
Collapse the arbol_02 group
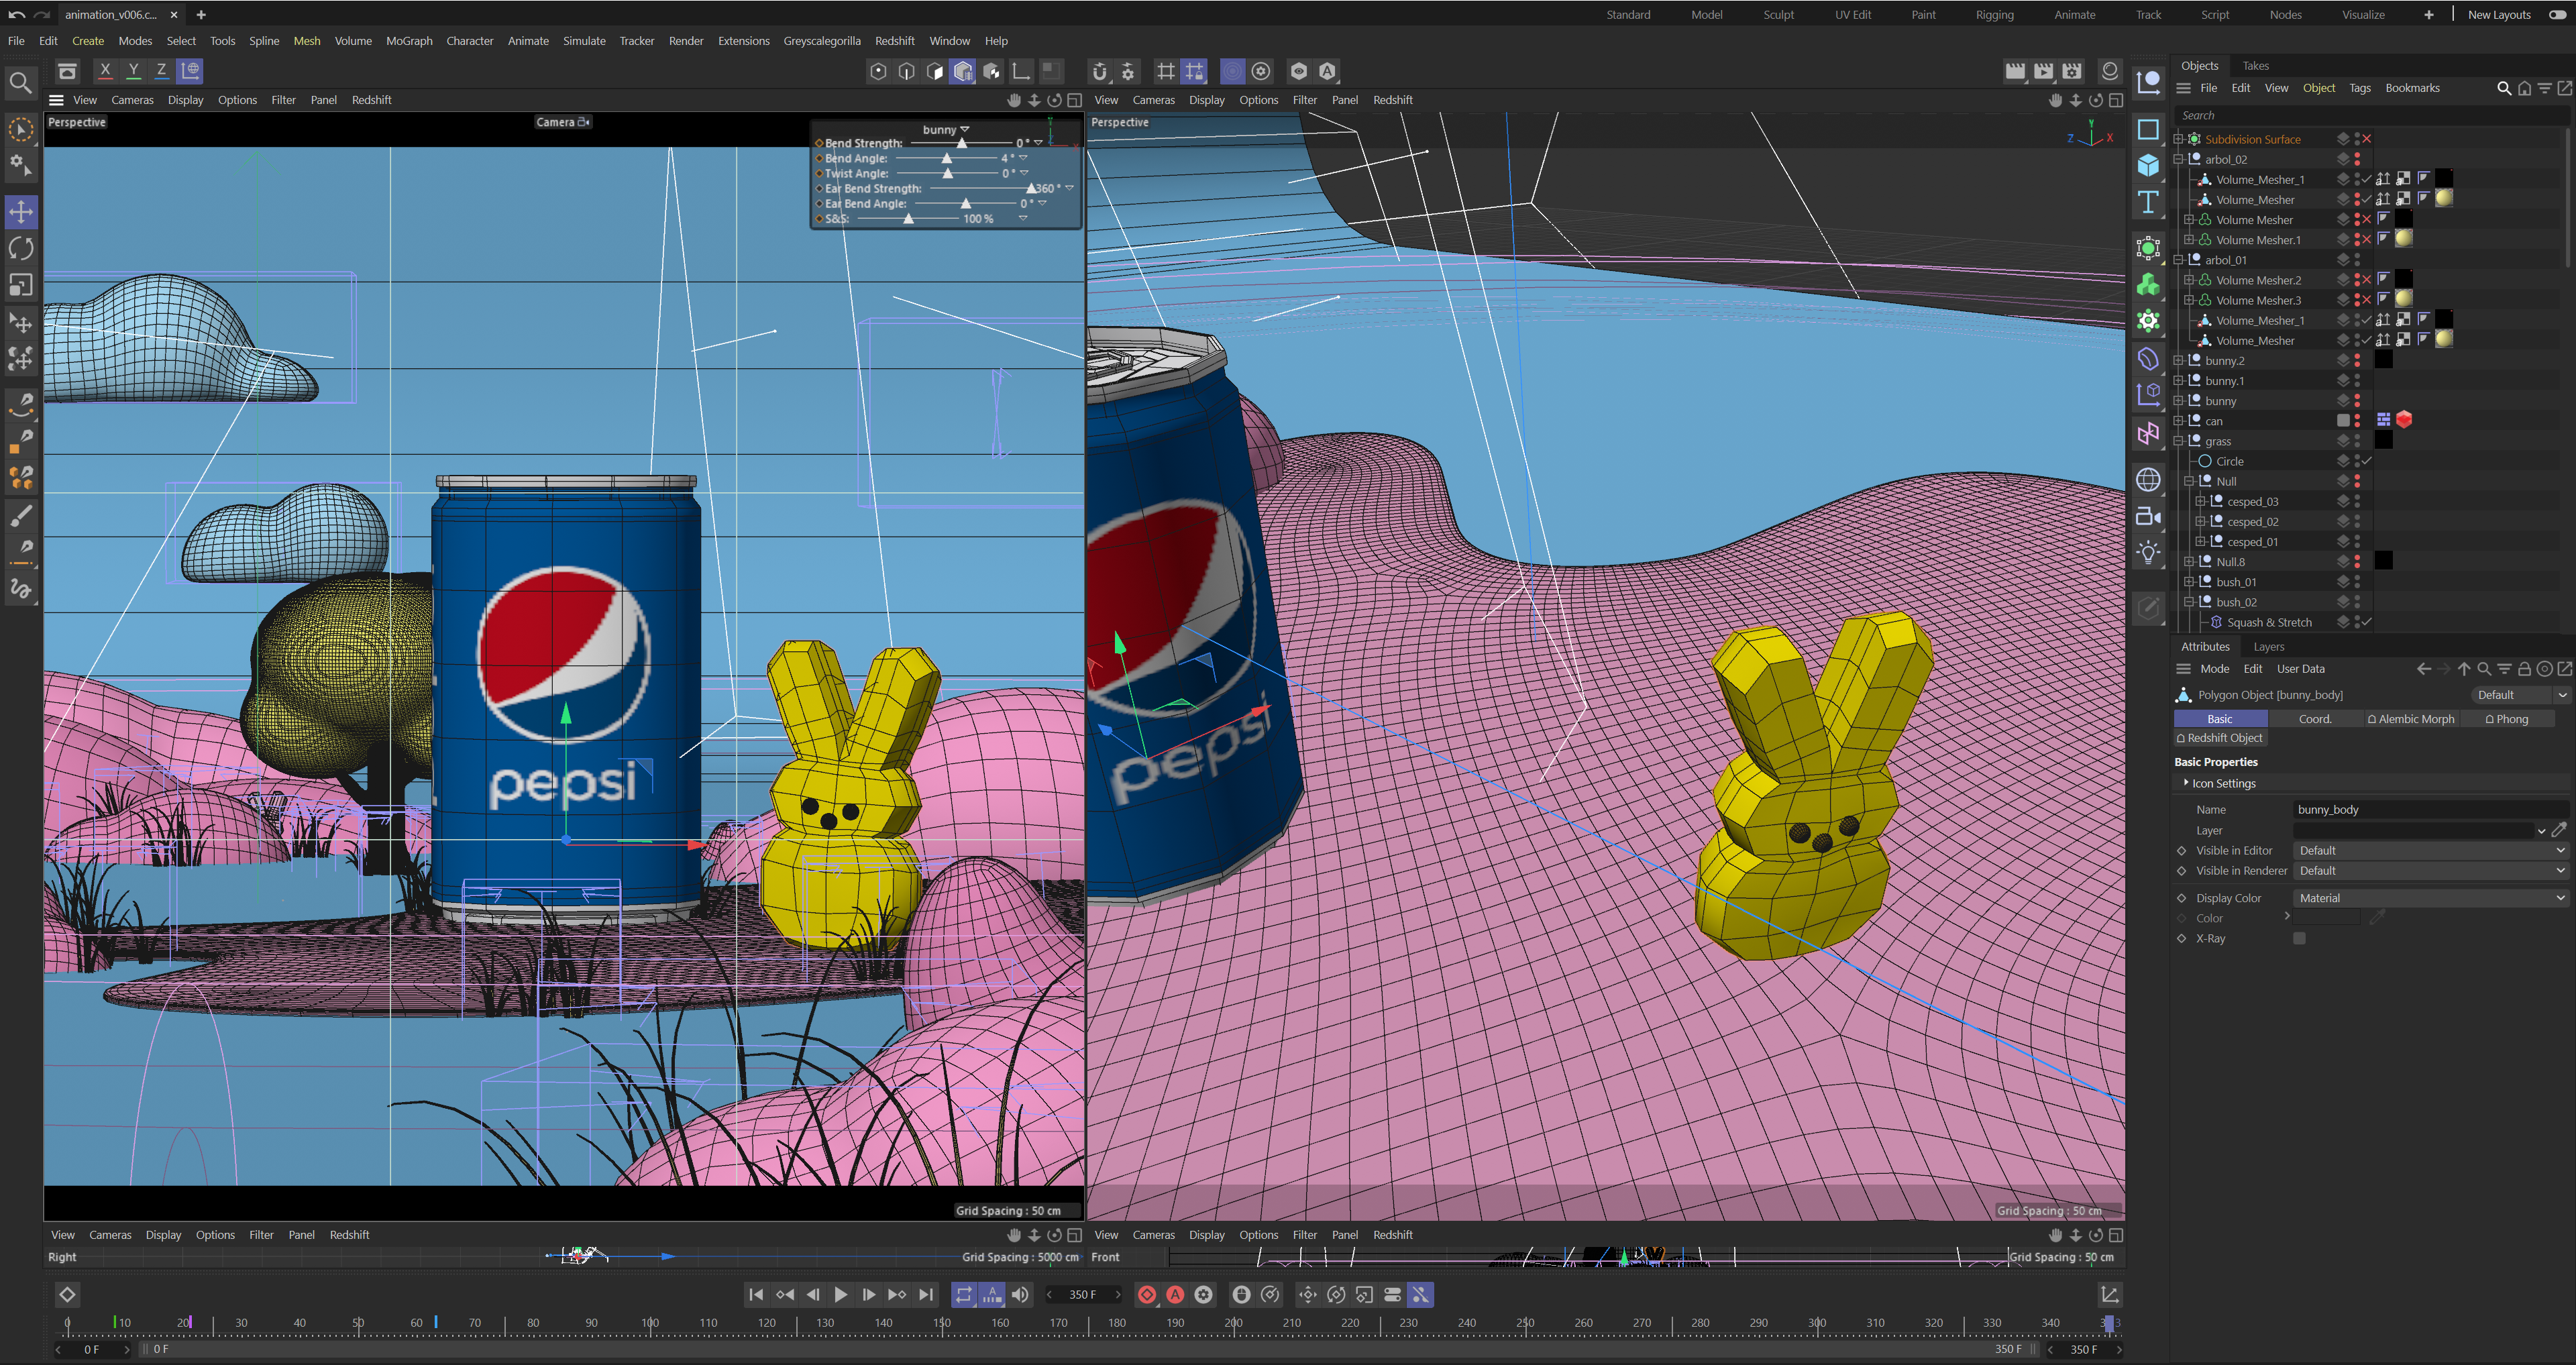[x=2179, y=159]
